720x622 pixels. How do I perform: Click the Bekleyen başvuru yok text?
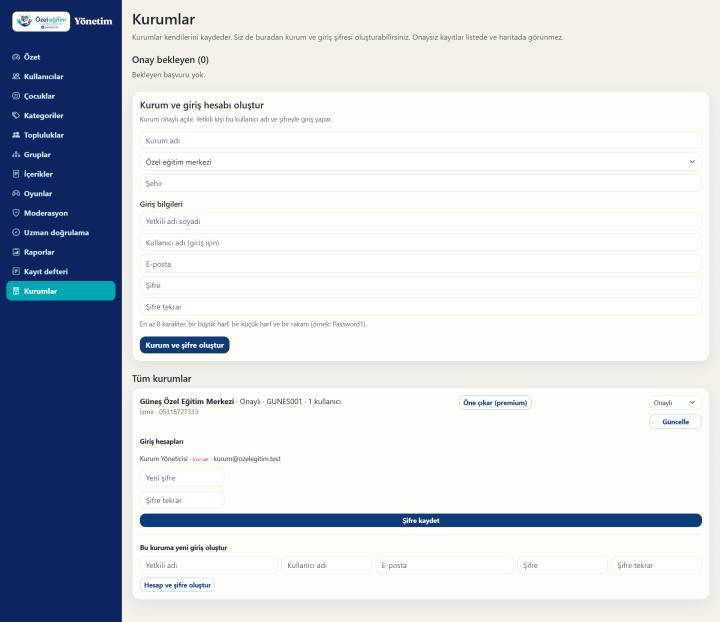pyautogui.click(x=169, y=75)
